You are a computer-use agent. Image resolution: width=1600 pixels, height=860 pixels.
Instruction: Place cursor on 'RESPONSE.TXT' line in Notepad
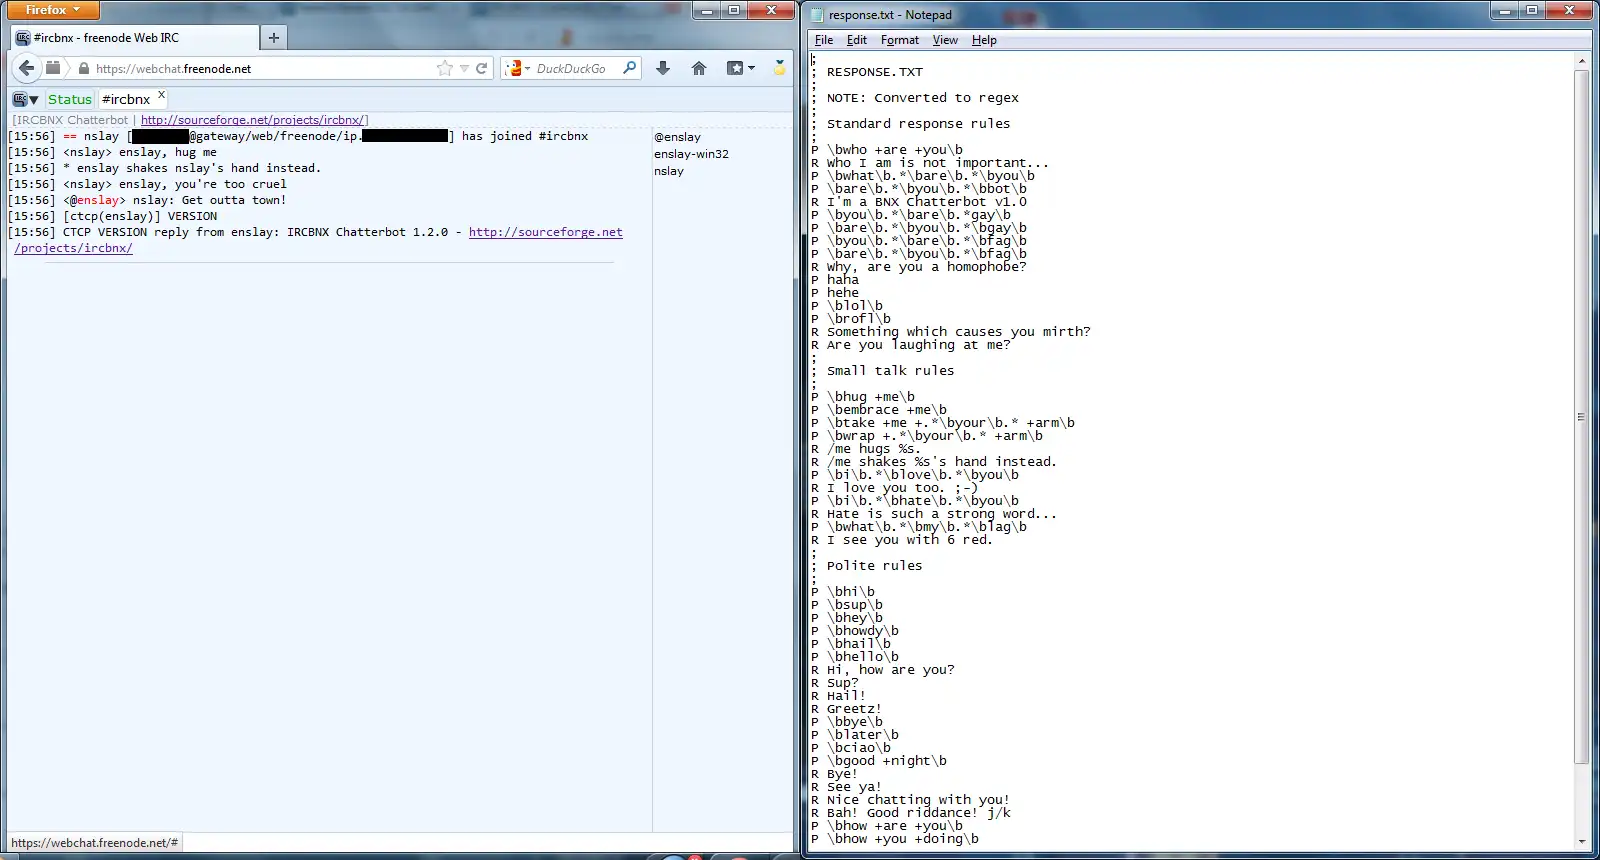(875, 72)
